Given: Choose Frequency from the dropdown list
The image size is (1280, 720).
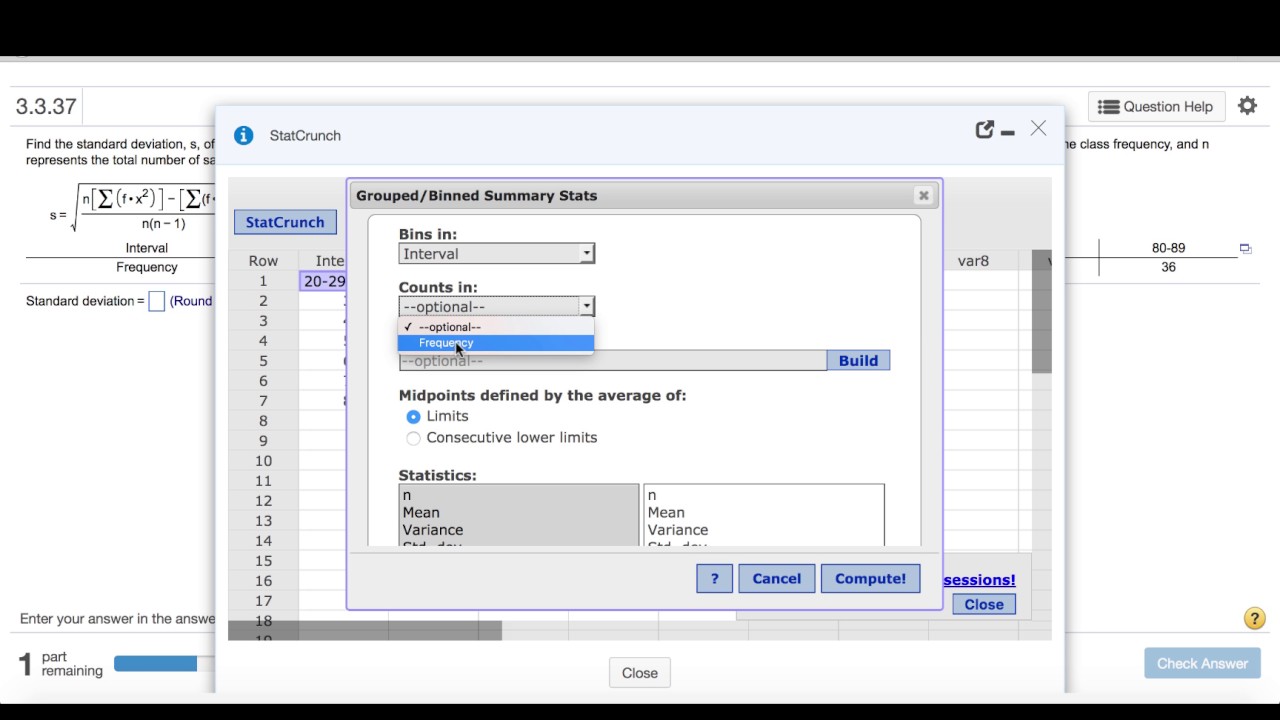Looking at the screenshot, I should (496, 343).
